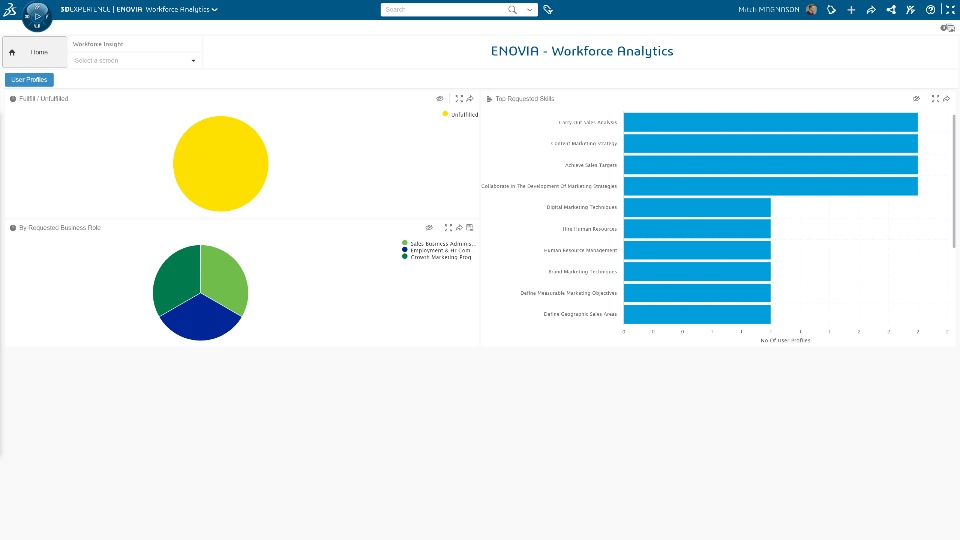
Task: Open Mitch Mognoson user profile name
Action: point(769,10)
